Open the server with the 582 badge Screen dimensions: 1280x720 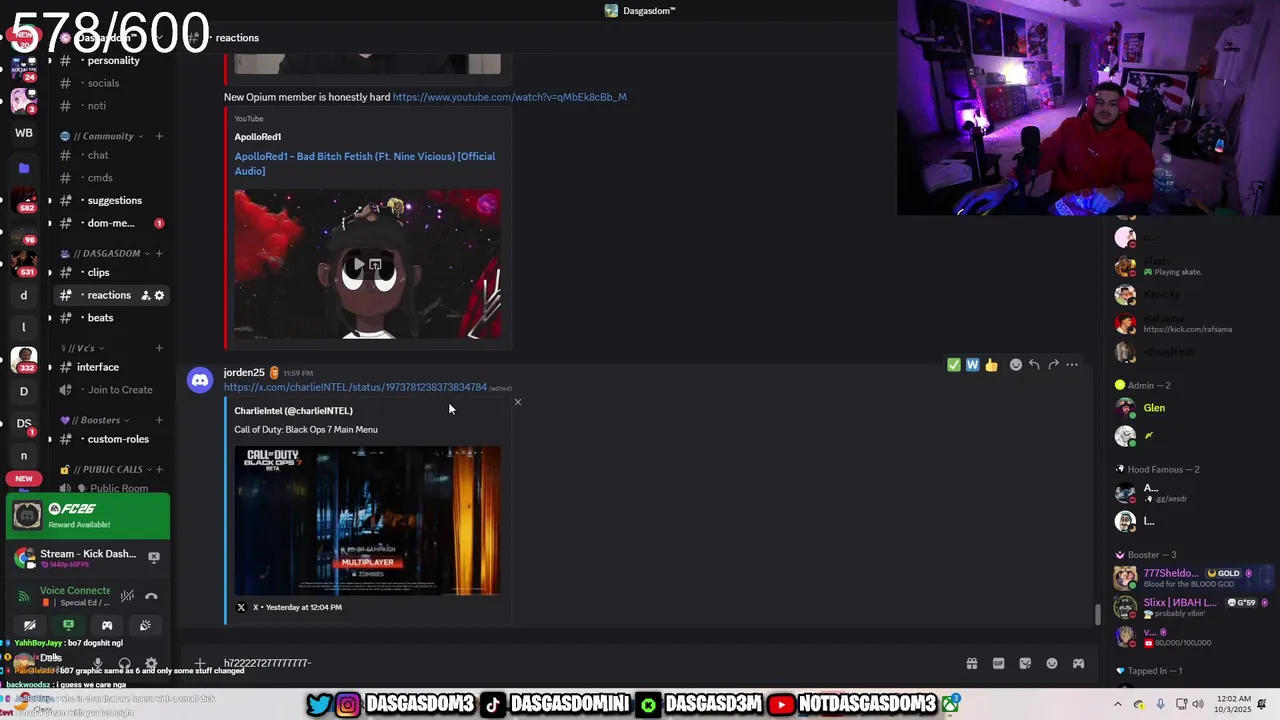tap(24, 200)
